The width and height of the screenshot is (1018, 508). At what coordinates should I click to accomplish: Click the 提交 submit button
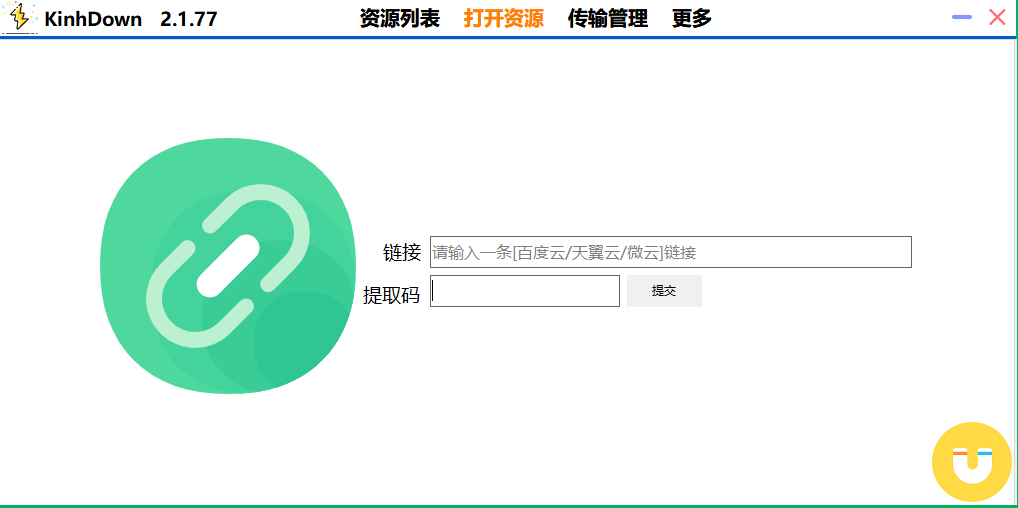(x=664, y=291)
